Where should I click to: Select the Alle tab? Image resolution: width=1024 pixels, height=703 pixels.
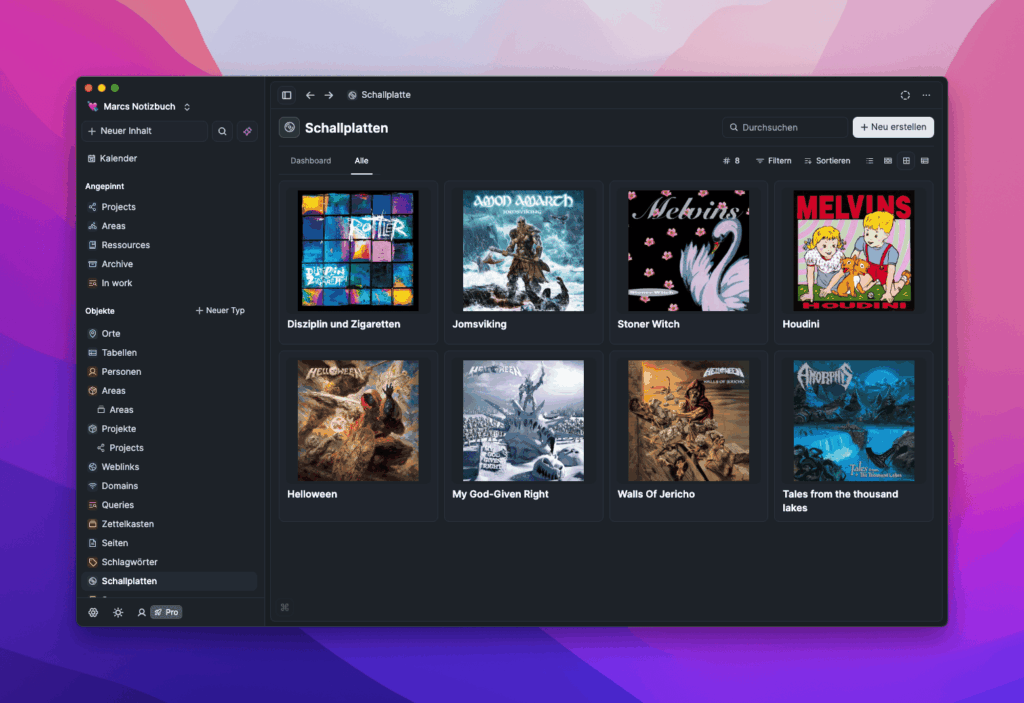(x=361, y=161)
